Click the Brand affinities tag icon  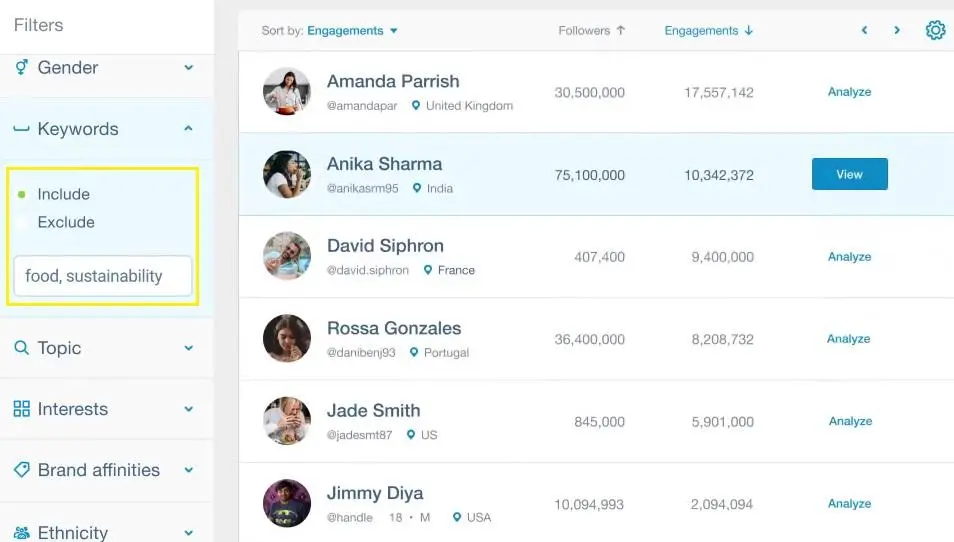pyautogui.click(x=21, y=470)
